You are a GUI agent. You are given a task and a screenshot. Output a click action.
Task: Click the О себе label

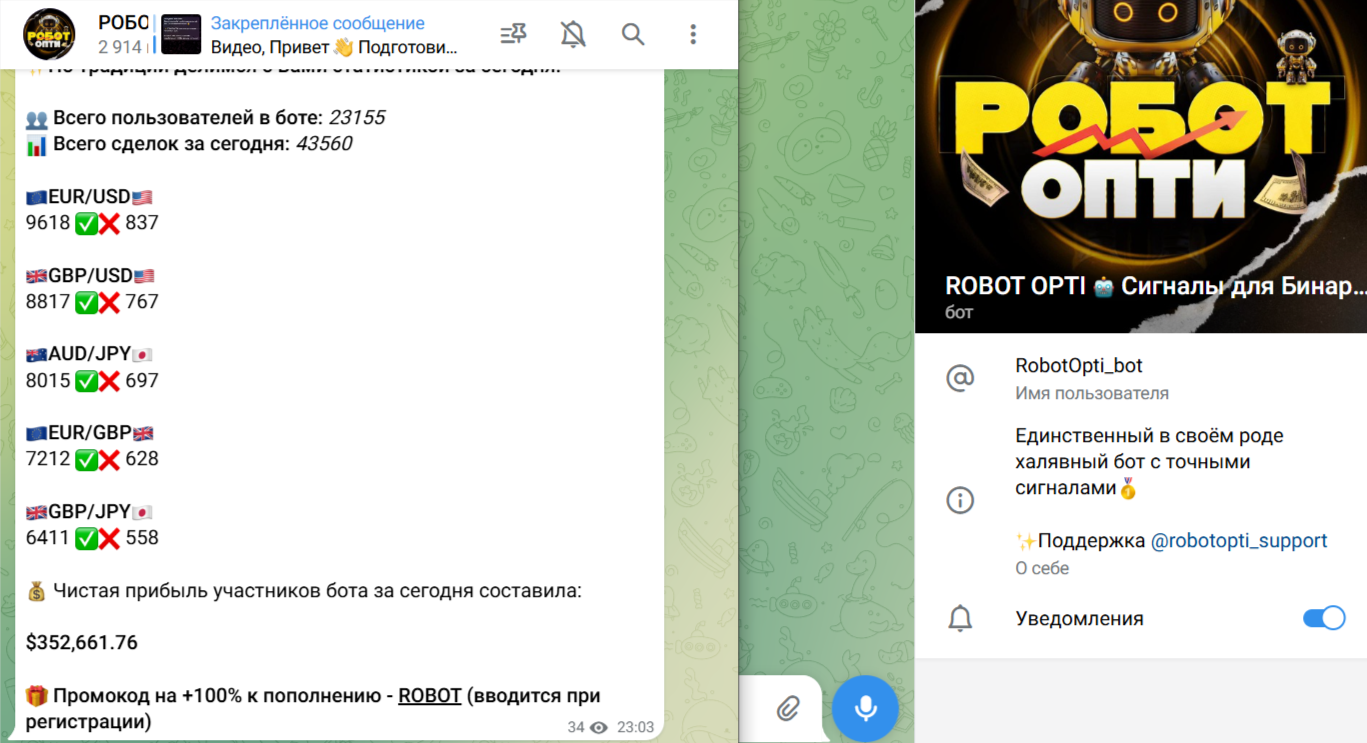click(1042, 568)
